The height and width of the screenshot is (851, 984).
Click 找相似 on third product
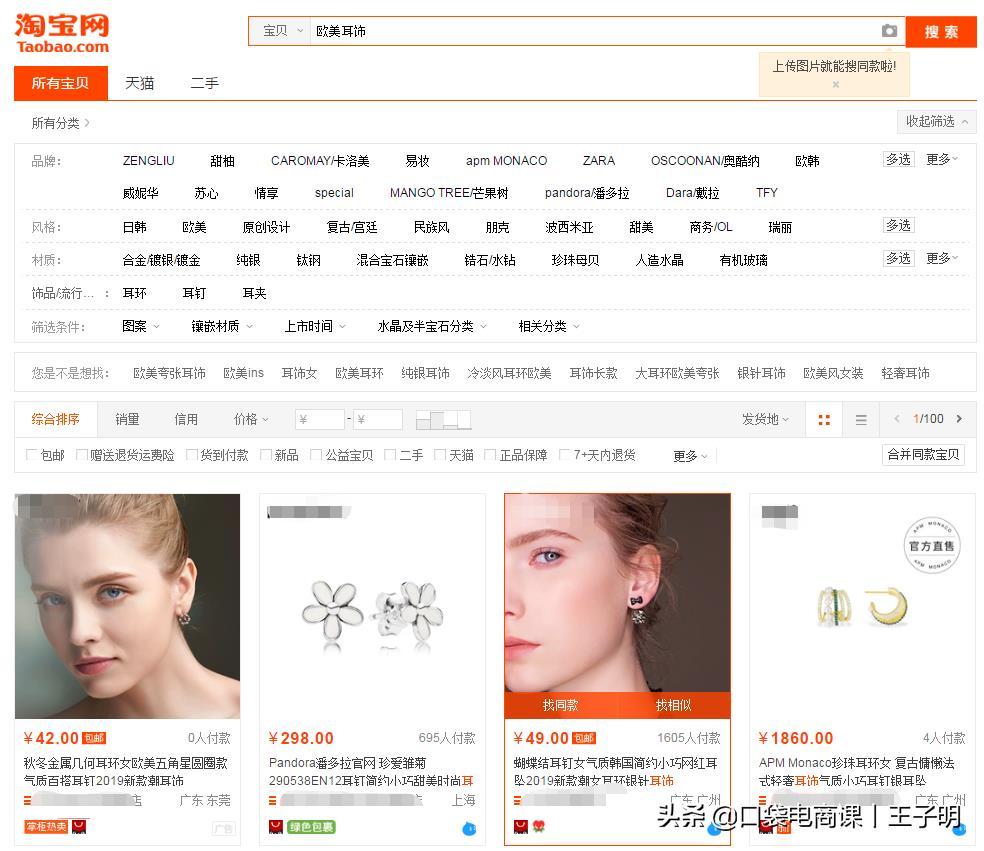673,705
